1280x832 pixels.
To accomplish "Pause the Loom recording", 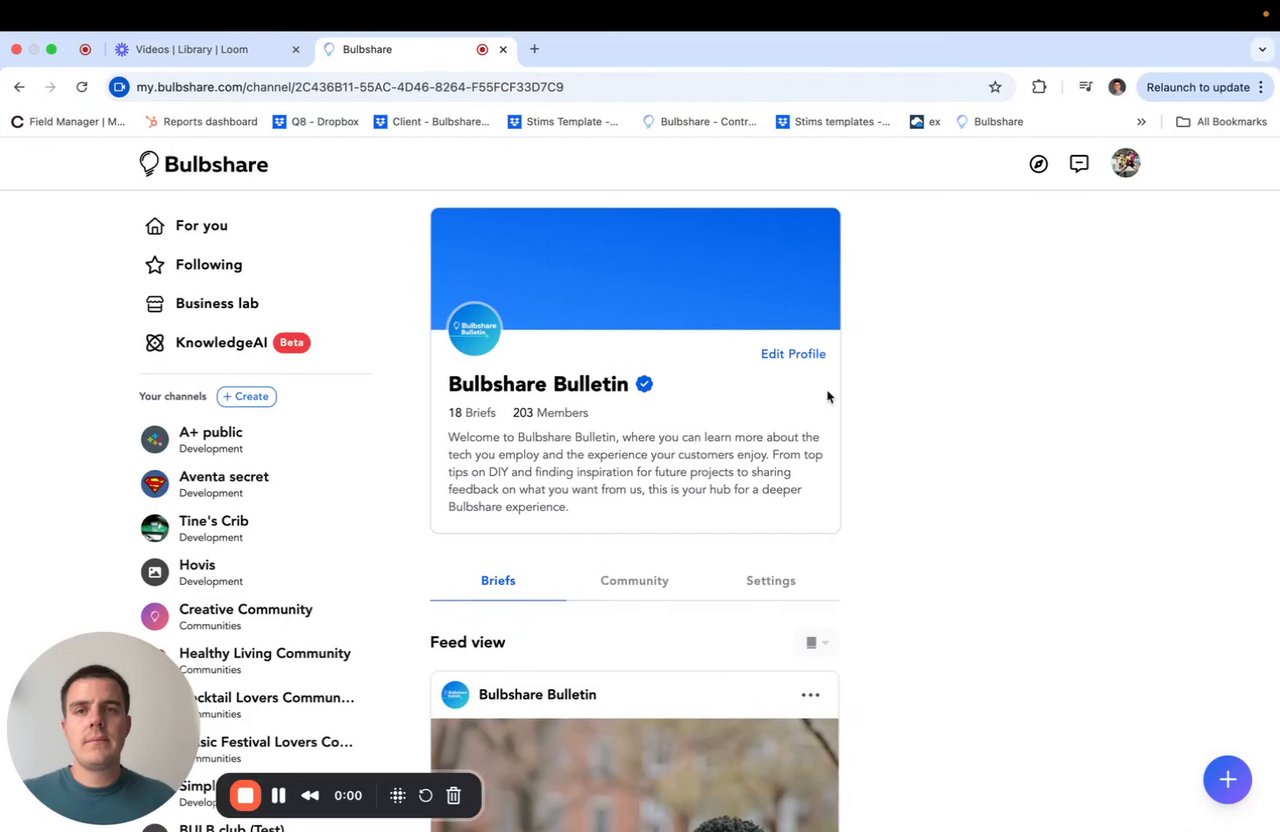I will click(279, 796).
